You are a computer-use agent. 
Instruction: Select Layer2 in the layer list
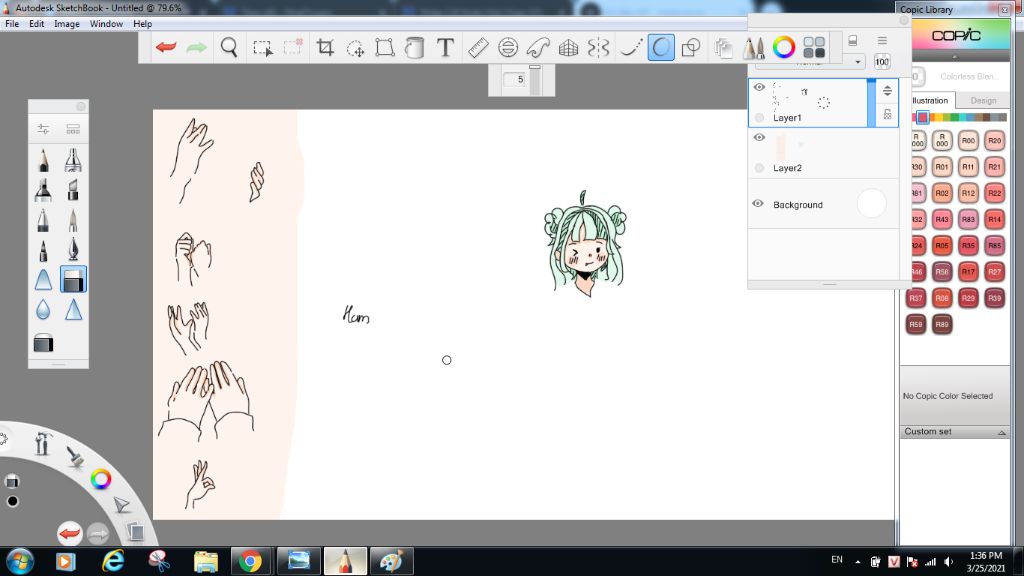point(823,153)
